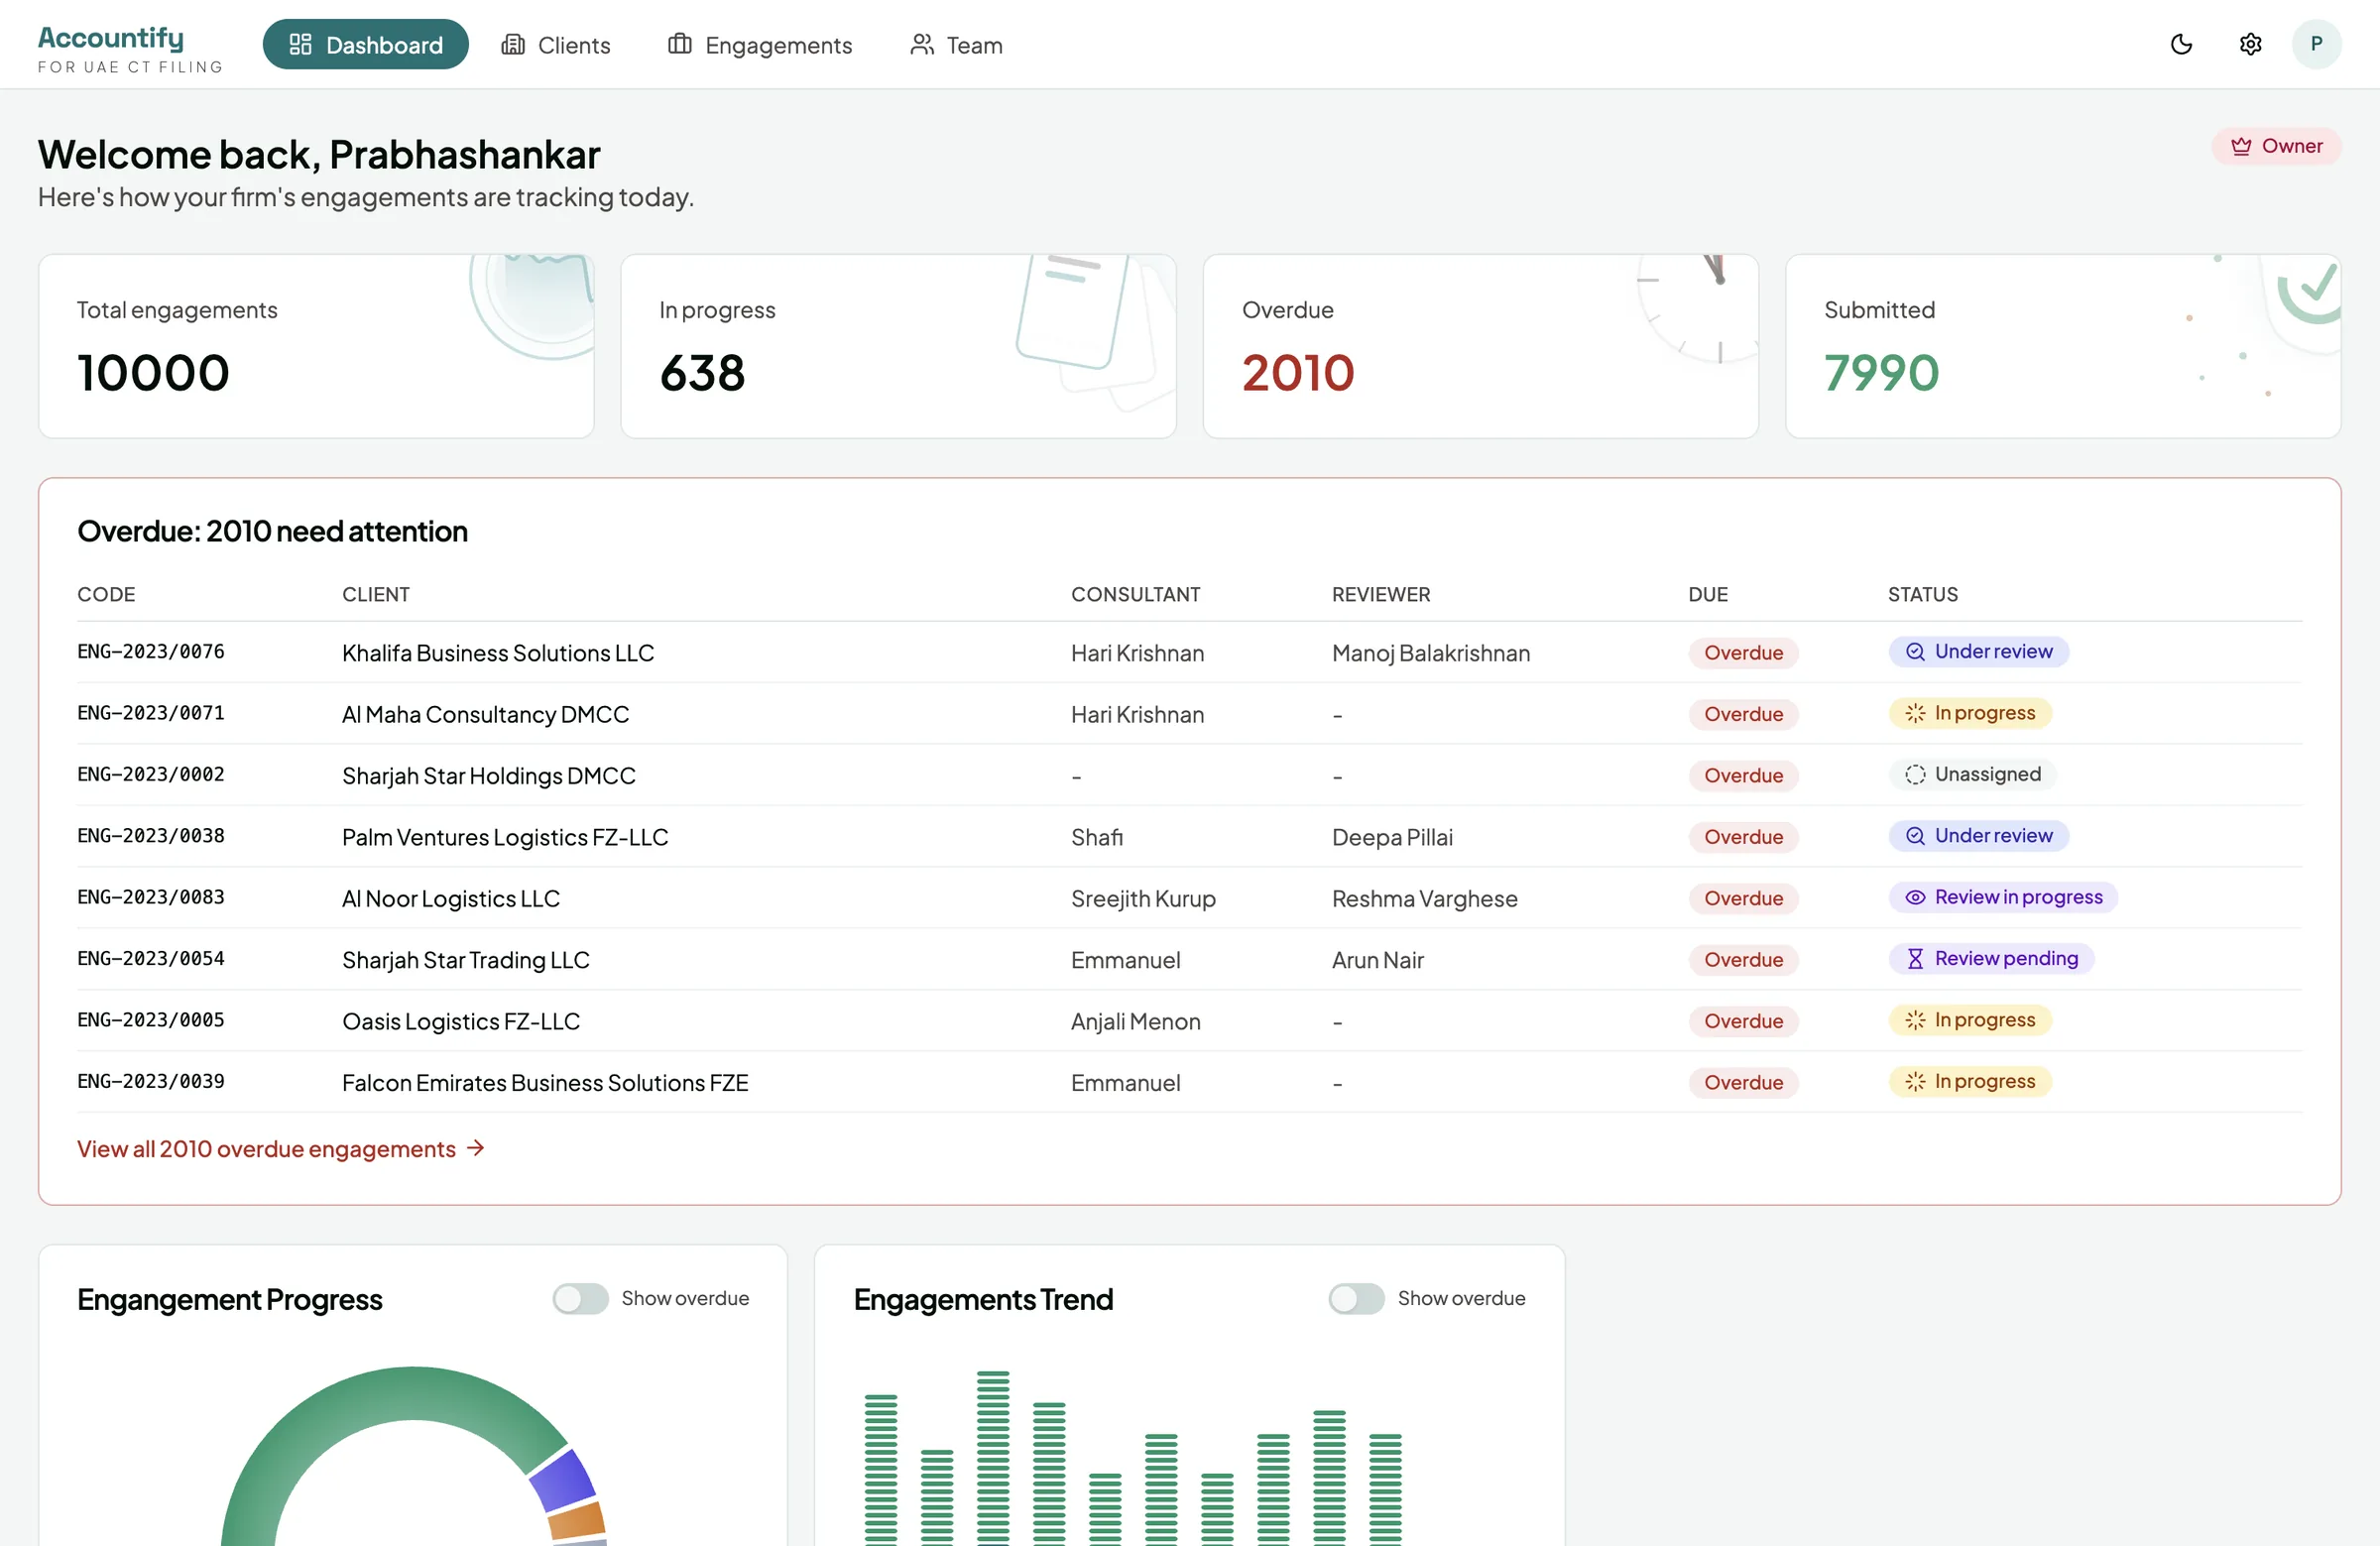
Task: Click Review pending status badge
Action: [1991, 958]
